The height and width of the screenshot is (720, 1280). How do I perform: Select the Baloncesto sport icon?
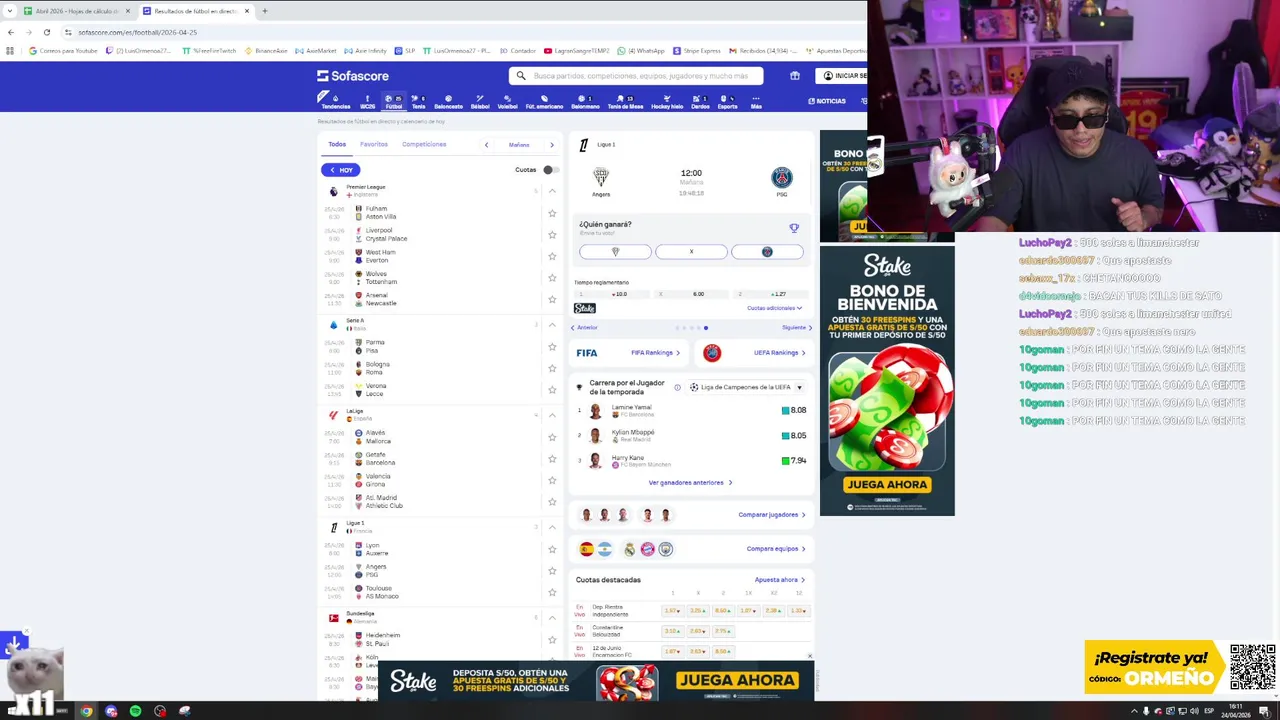coord(448,102)
